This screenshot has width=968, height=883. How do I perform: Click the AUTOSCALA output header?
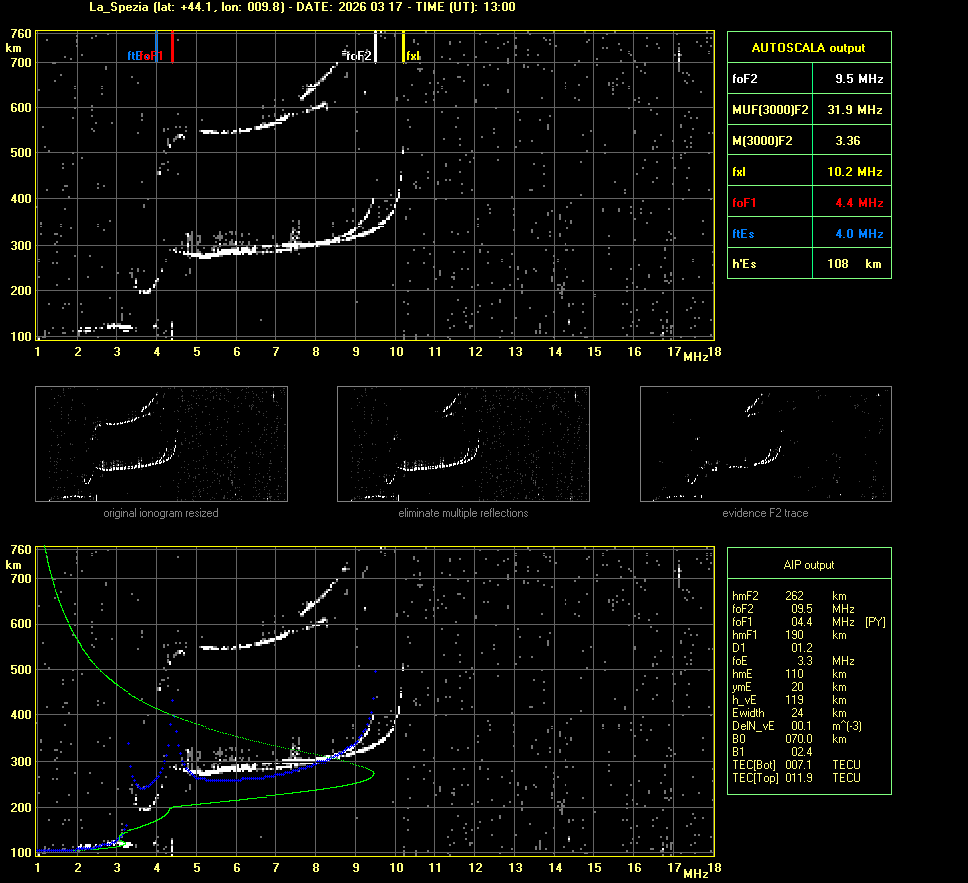click(808, 47)
